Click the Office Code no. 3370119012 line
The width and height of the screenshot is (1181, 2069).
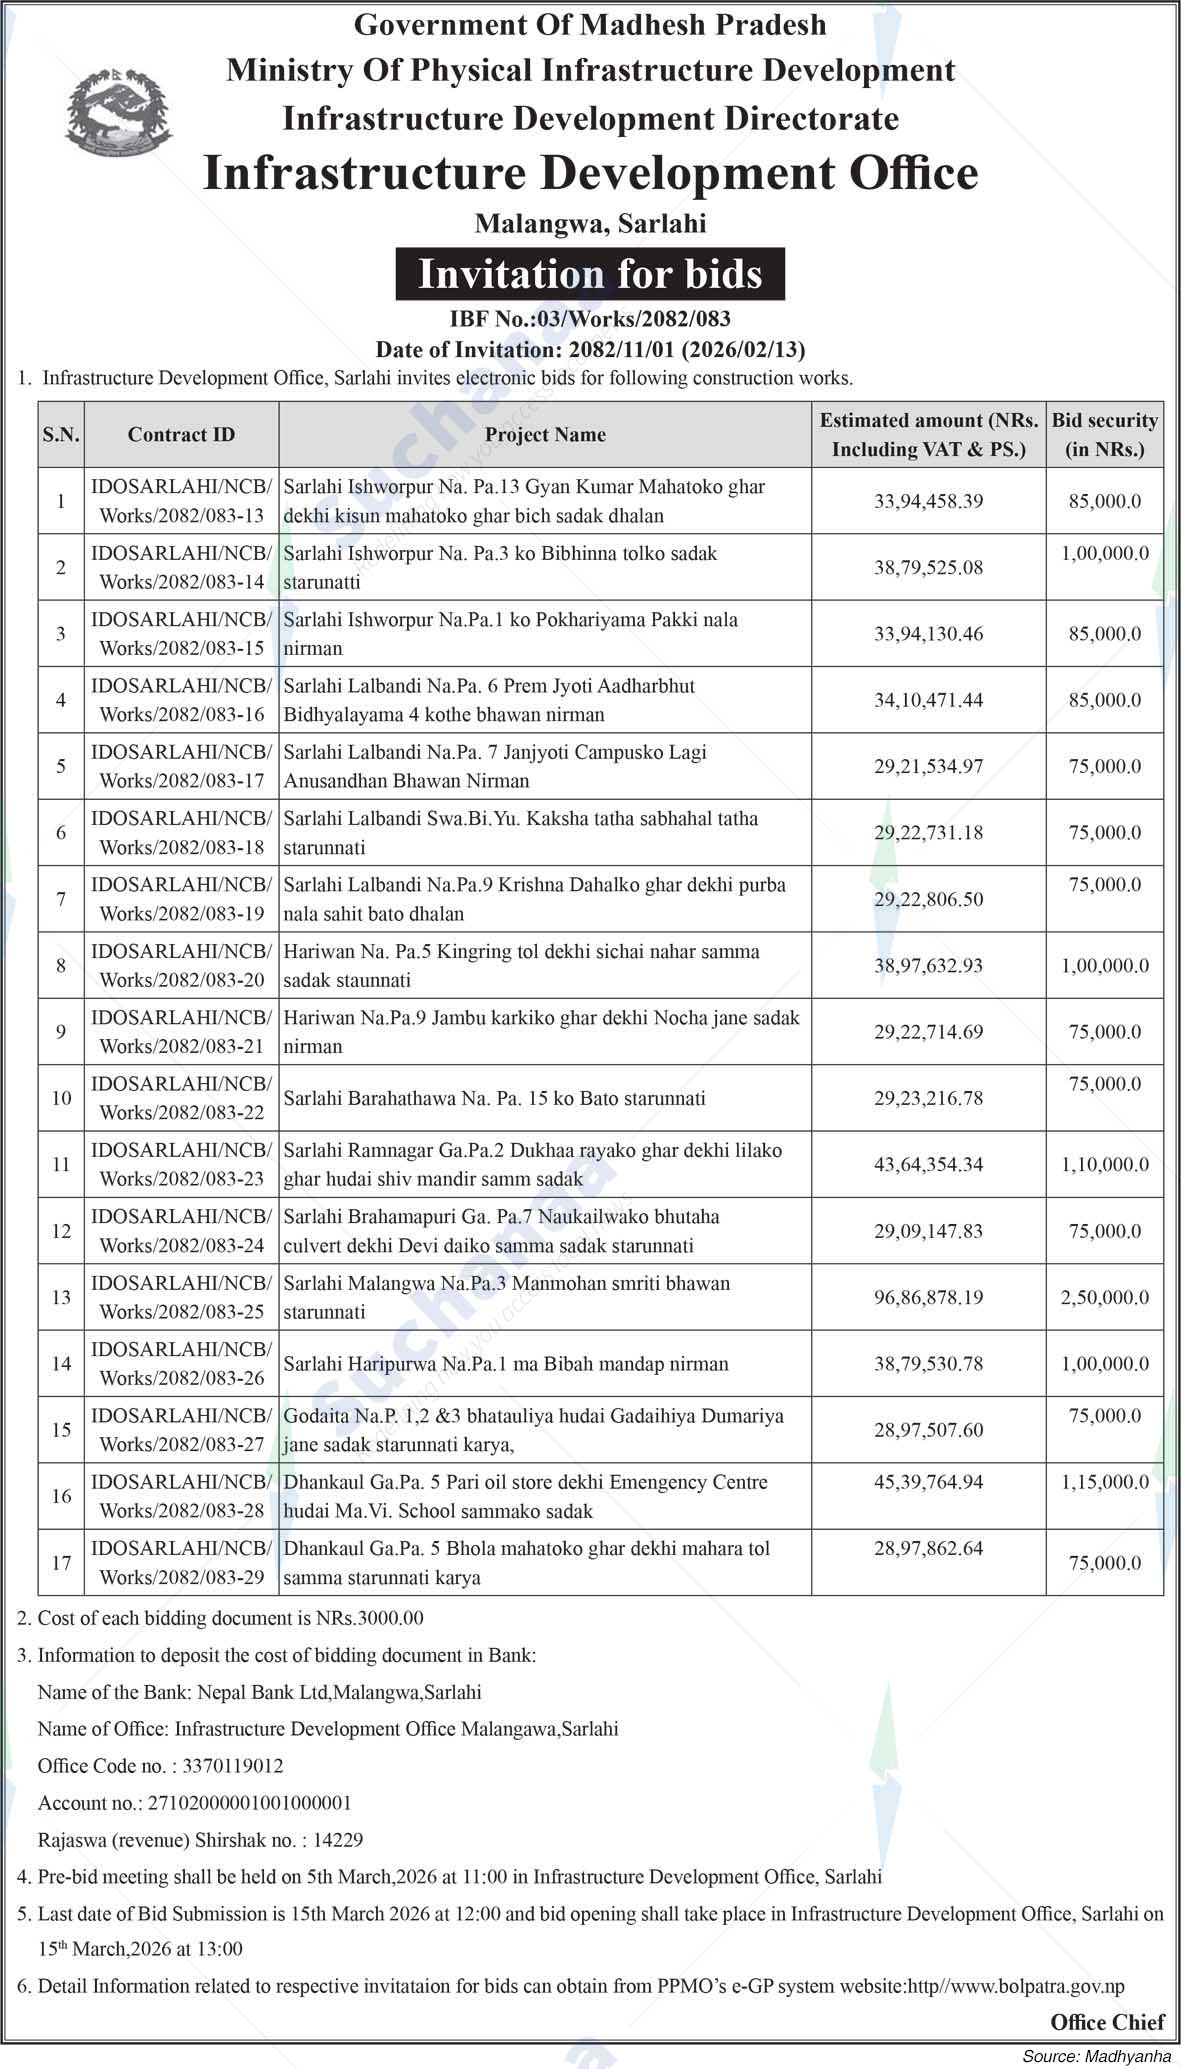click(x=160, y=1766)
